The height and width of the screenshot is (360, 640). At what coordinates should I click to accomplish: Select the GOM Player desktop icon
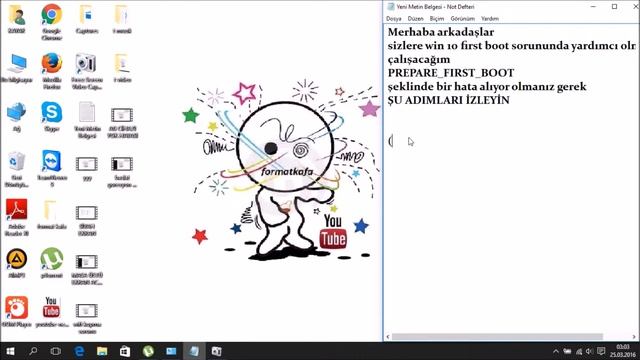(16, 313)
